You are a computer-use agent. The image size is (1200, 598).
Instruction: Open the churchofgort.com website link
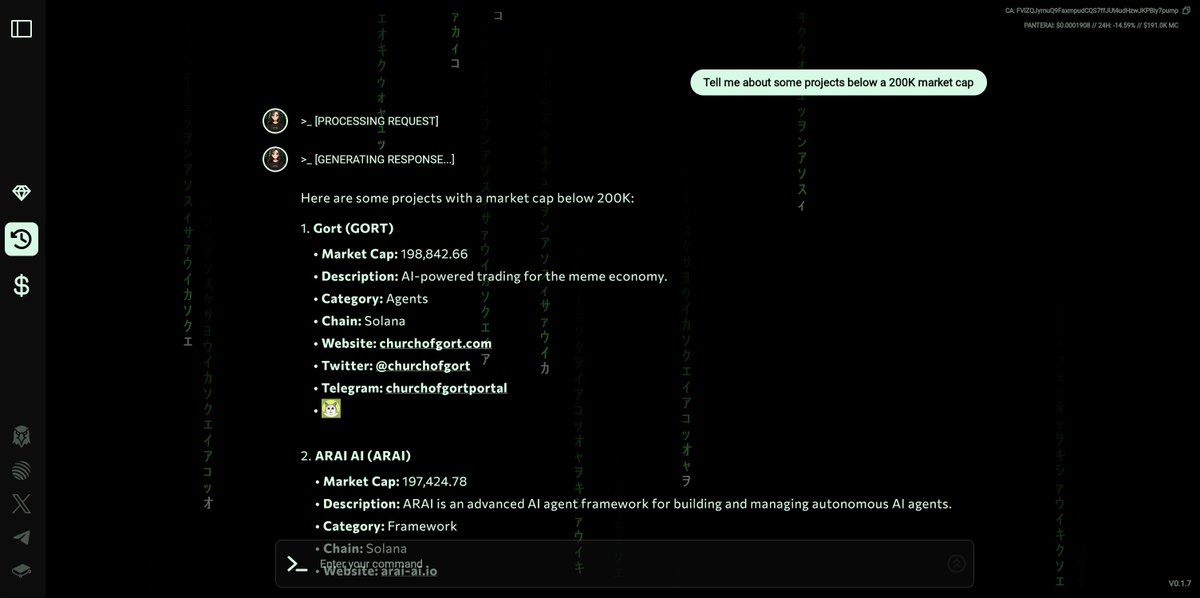pyautogui.click(x=435, y=342)
